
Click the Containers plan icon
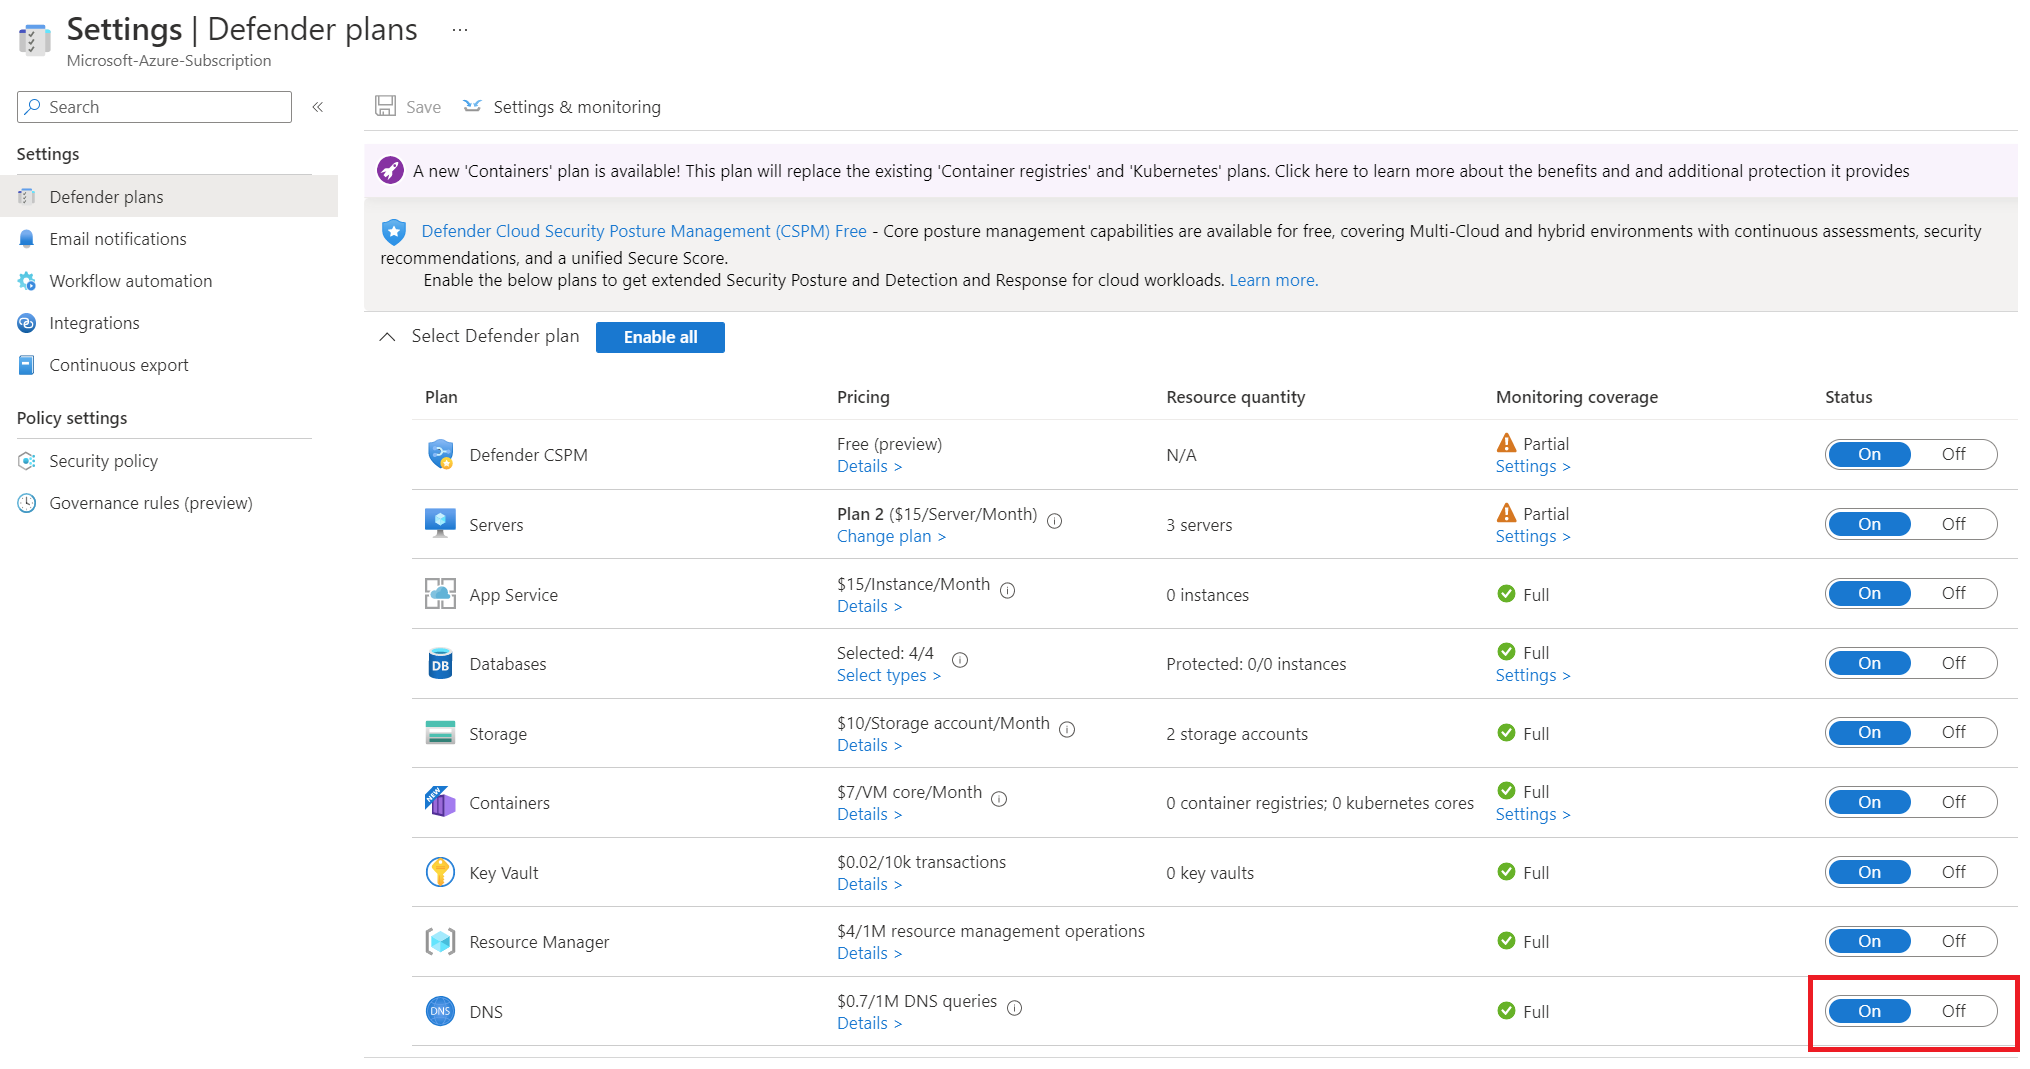click(x=440, y=801)
